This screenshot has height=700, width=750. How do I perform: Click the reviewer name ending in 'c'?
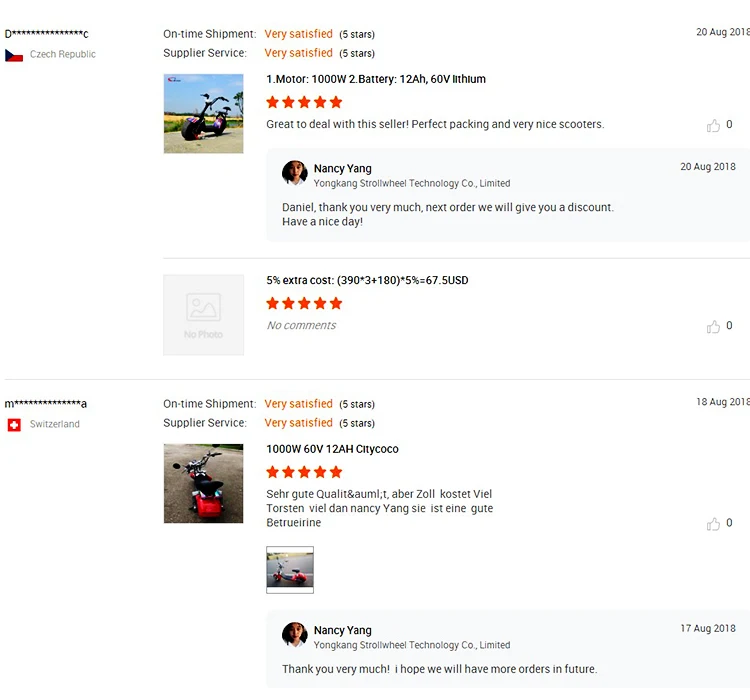[47, 34]
